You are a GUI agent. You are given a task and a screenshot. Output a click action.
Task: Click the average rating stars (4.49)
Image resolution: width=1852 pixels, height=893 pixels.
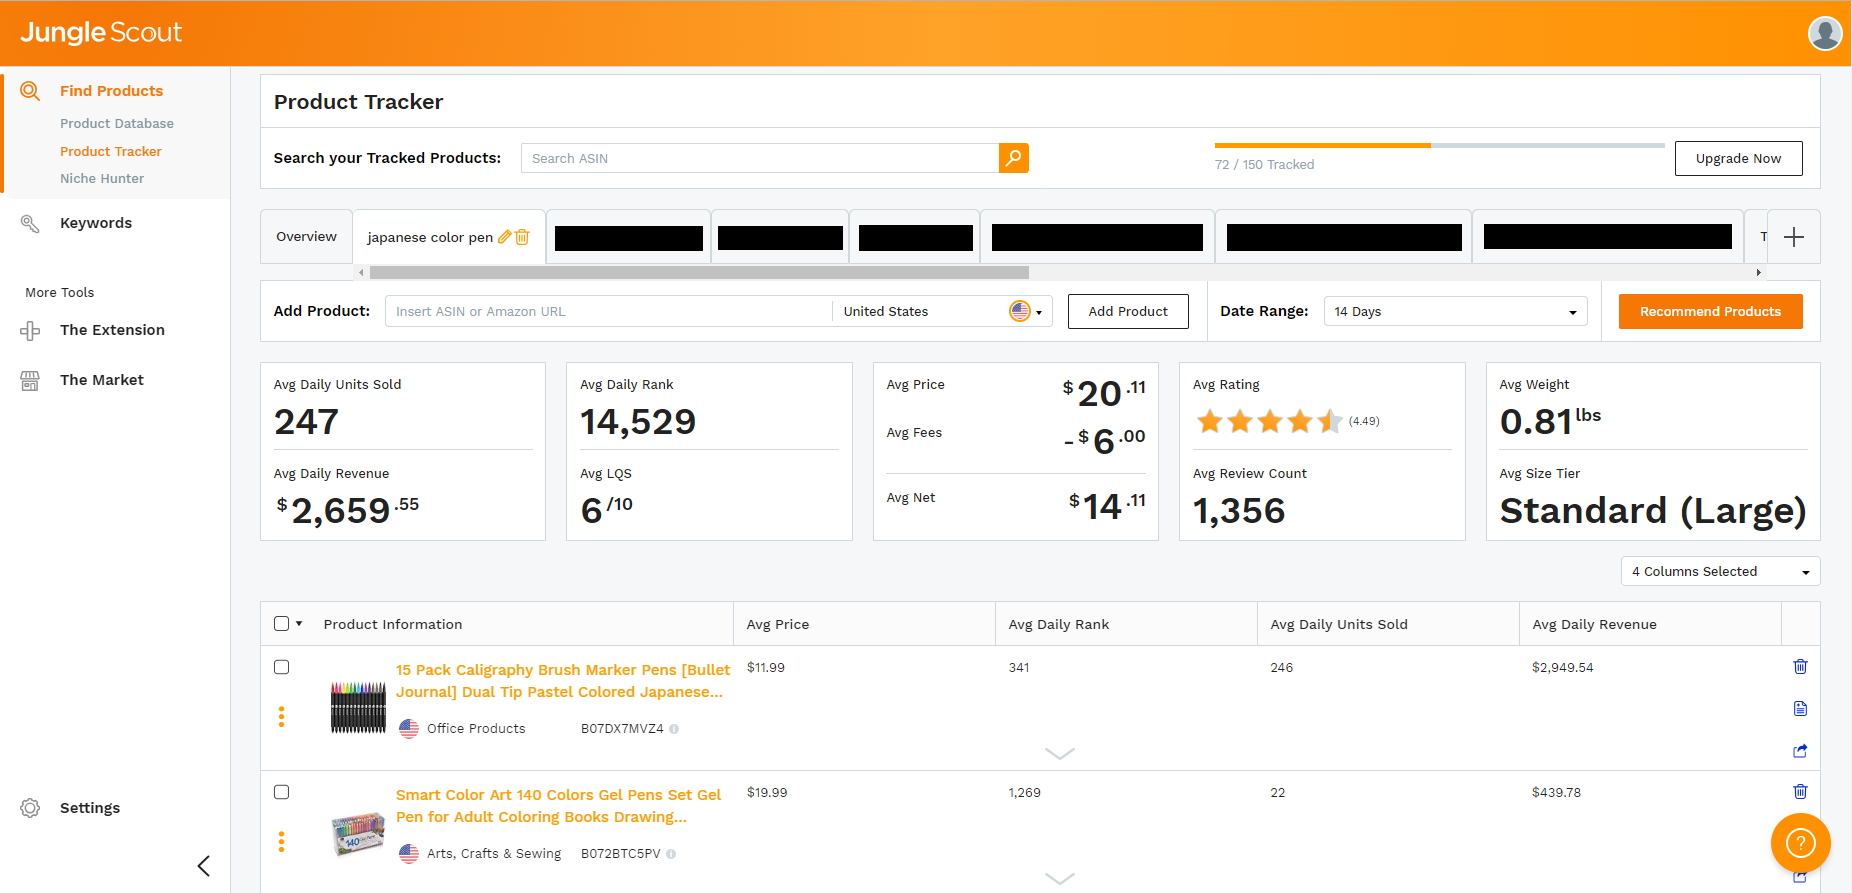(x=1270, y=421)
